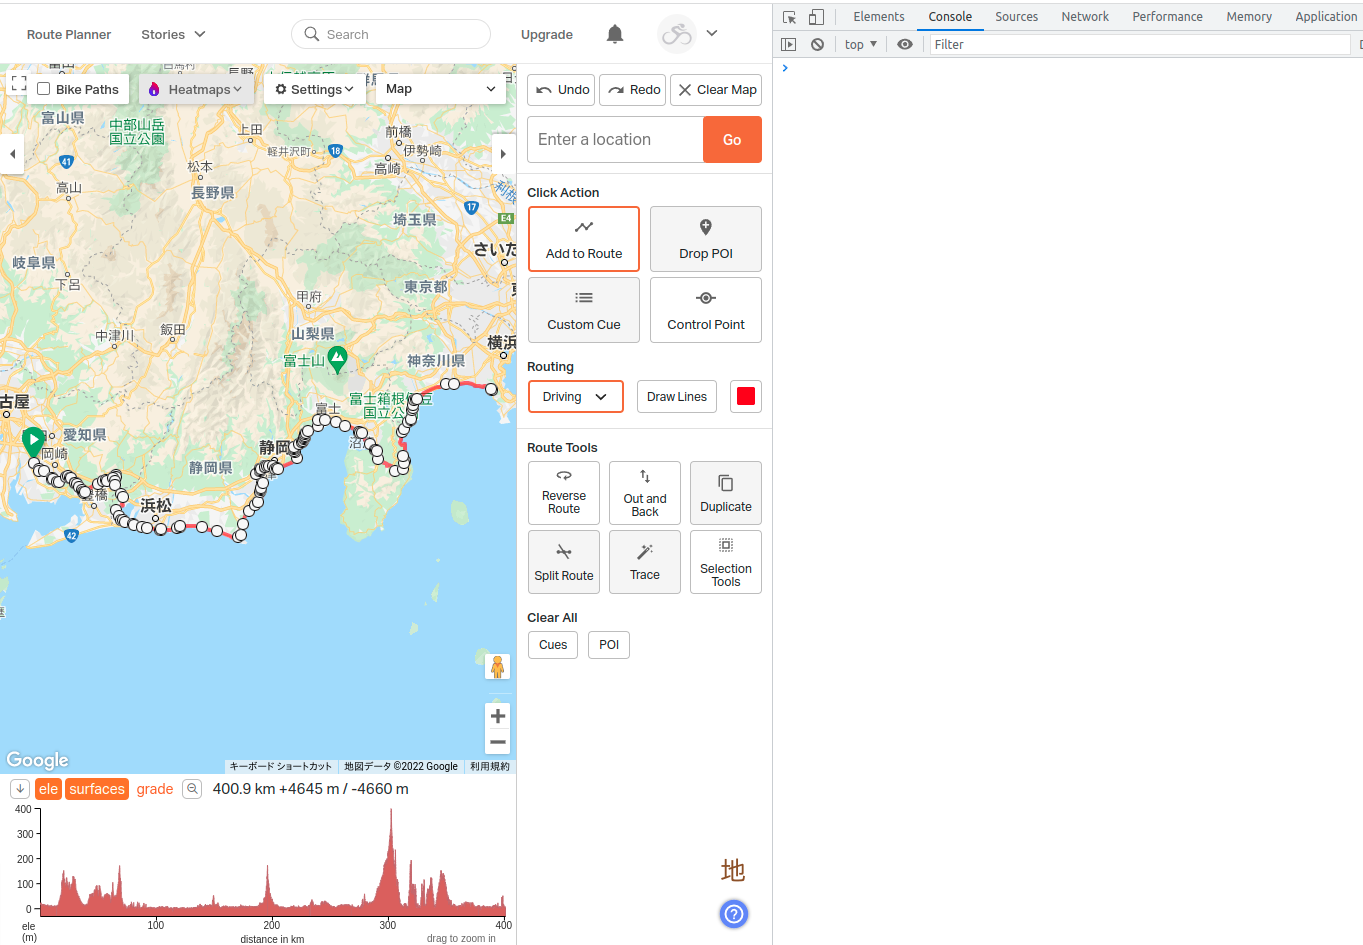Click the green route start marker

(x=33, y=441)
